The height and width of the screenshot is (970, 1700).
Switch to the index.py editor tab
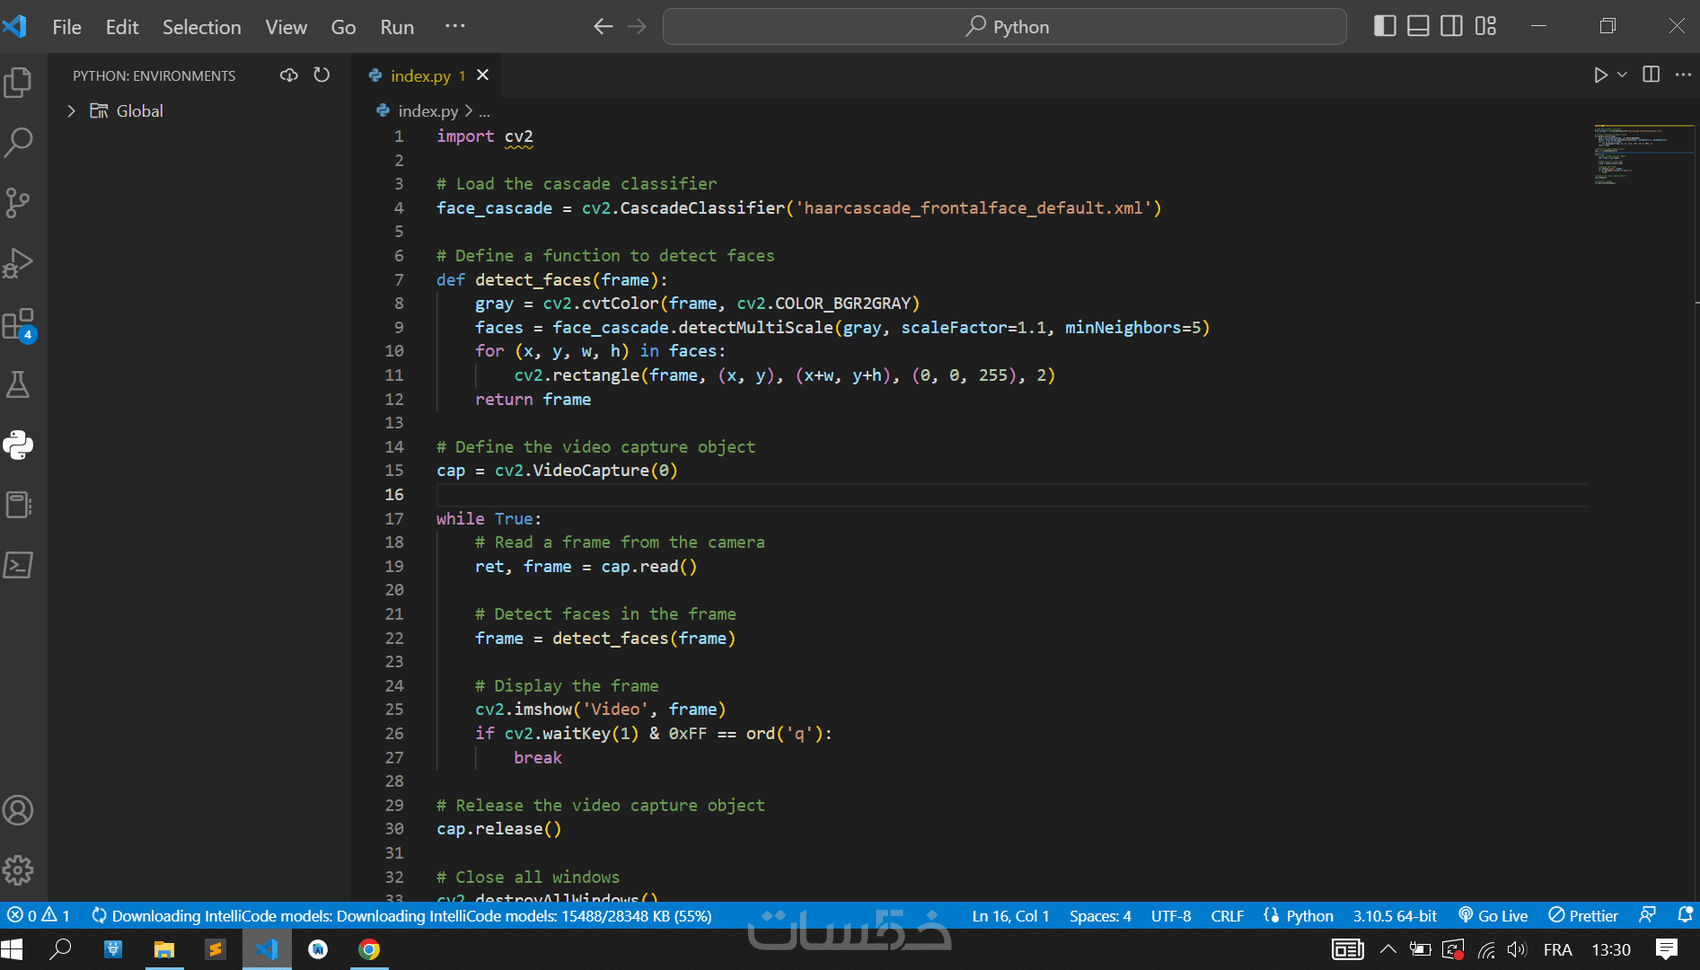[x=420, y=76]
